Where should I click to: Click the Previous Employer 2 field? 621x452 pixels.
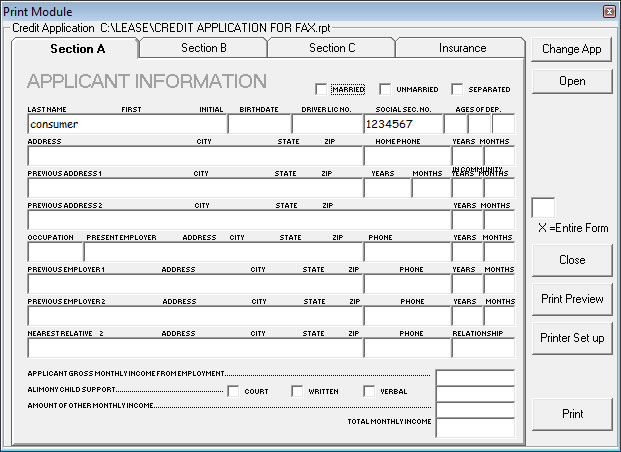click(195, 316)
